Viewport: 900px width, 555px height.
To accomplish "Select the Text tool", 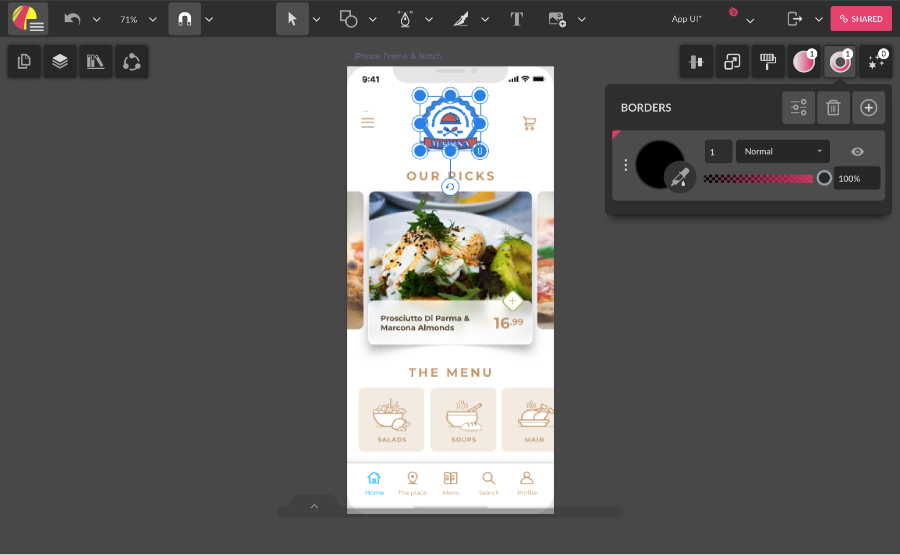I will pyautogui.click(x=516, y=19).
